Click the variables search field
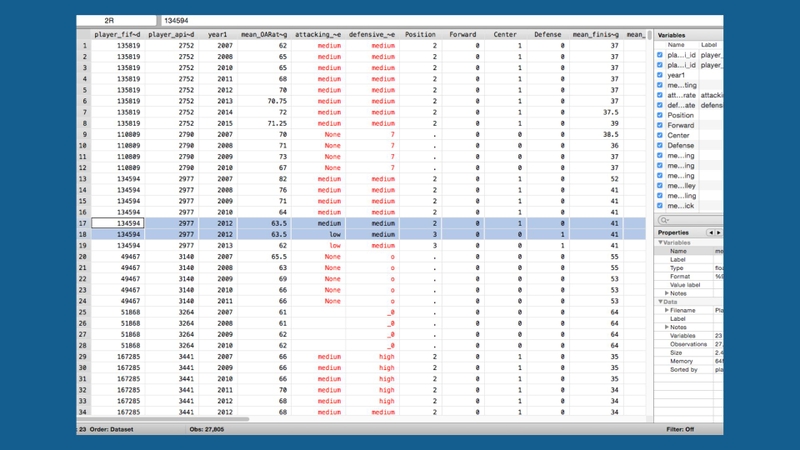 click(691, 220)
